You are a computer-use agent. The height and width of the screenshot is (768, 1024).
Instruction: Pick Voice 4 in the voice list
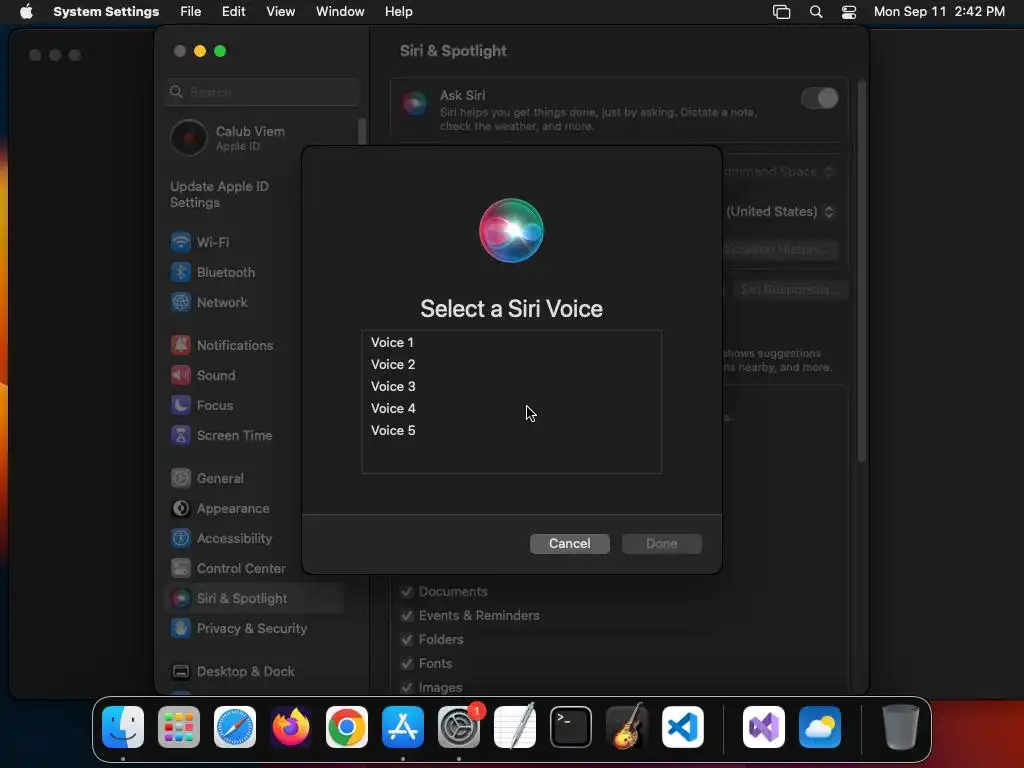point(511,408)
